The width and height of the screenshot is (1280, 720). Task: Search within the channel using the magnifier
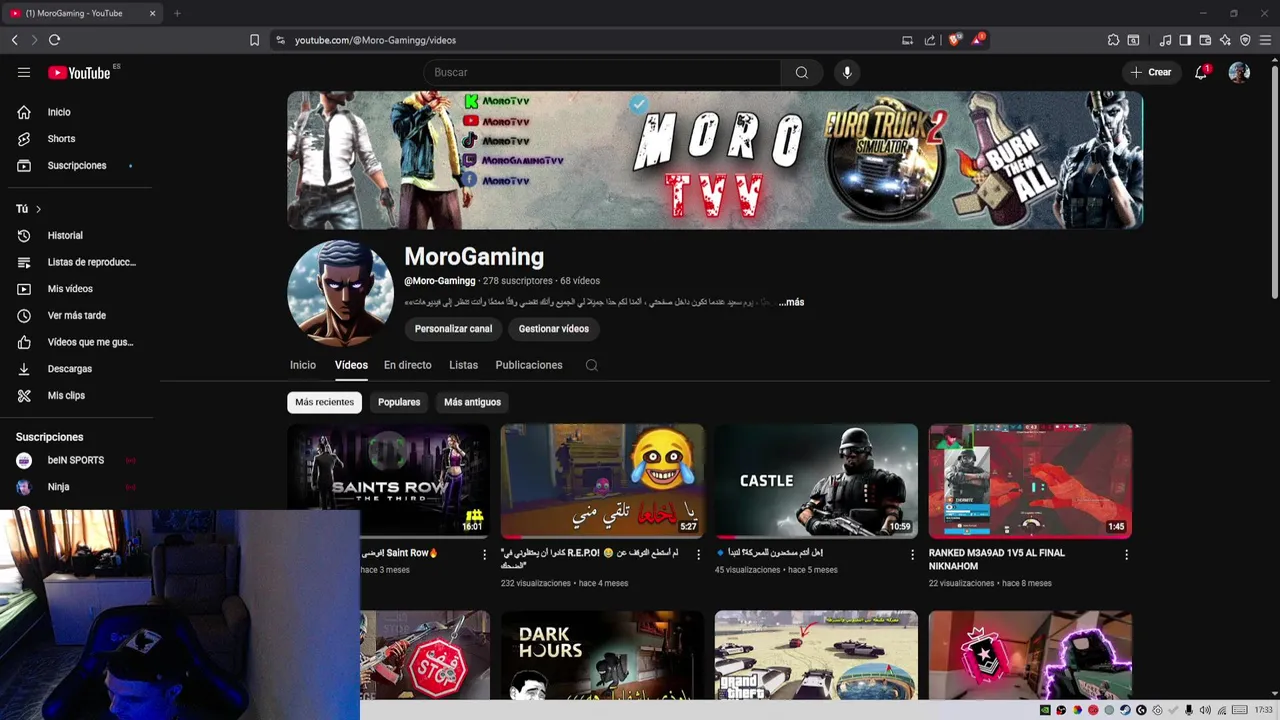coord(592,365)
